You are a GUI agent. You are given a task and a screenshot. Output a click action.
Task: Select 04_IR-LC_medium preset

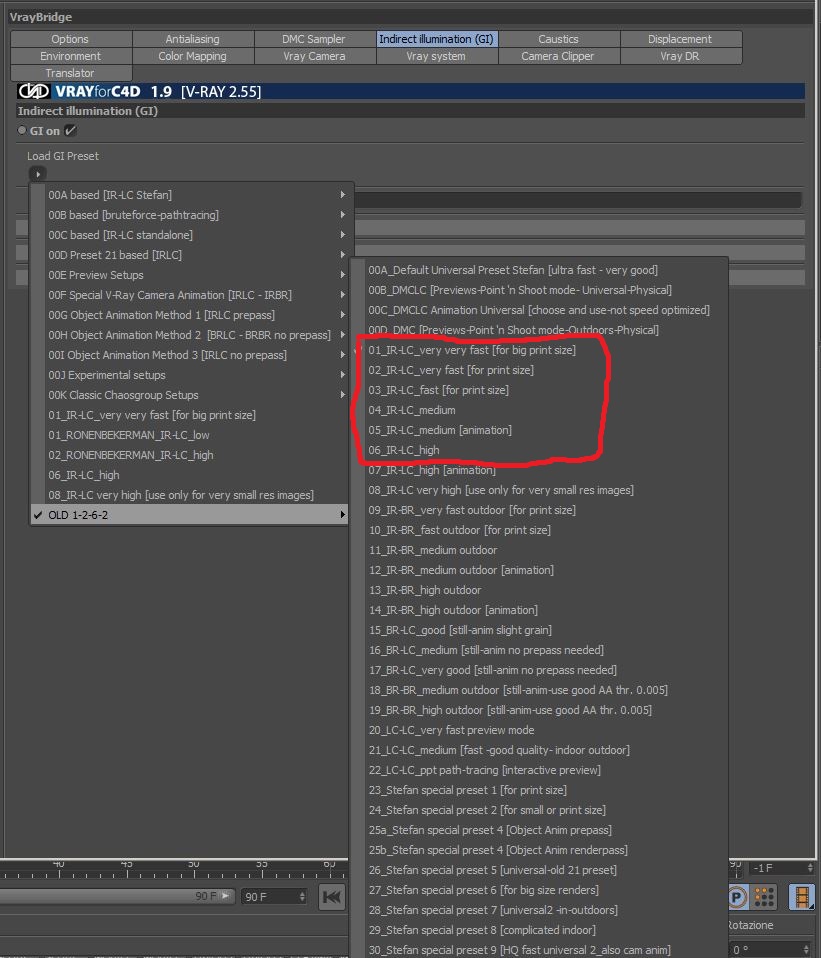[x=540, y=410]
